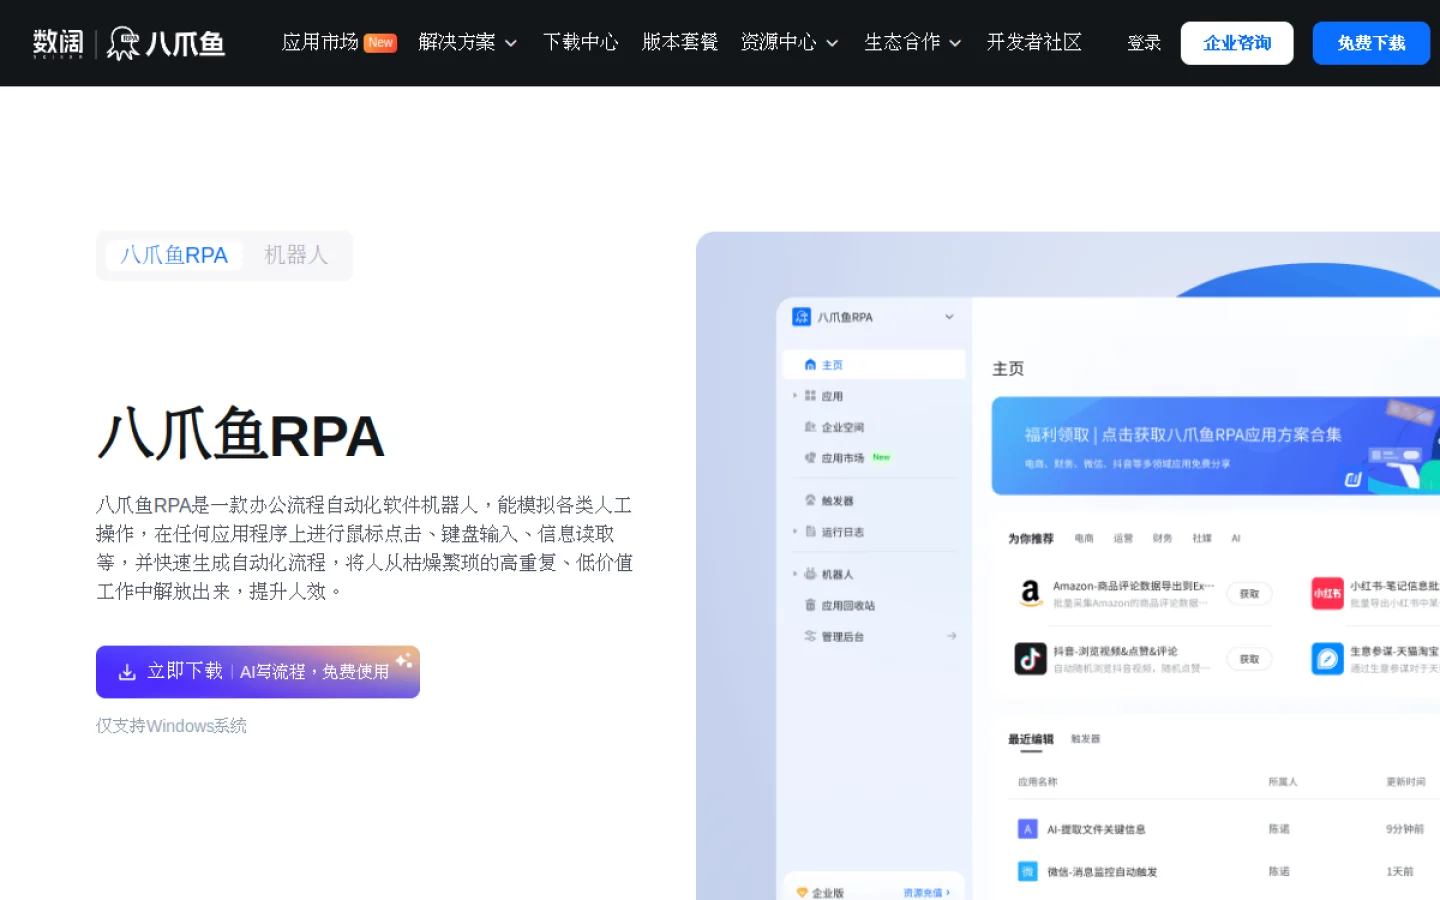The height and width of the screenshot is (900, 1440).
Task: Go to 下载中心 page
Action: coord(580,42)
